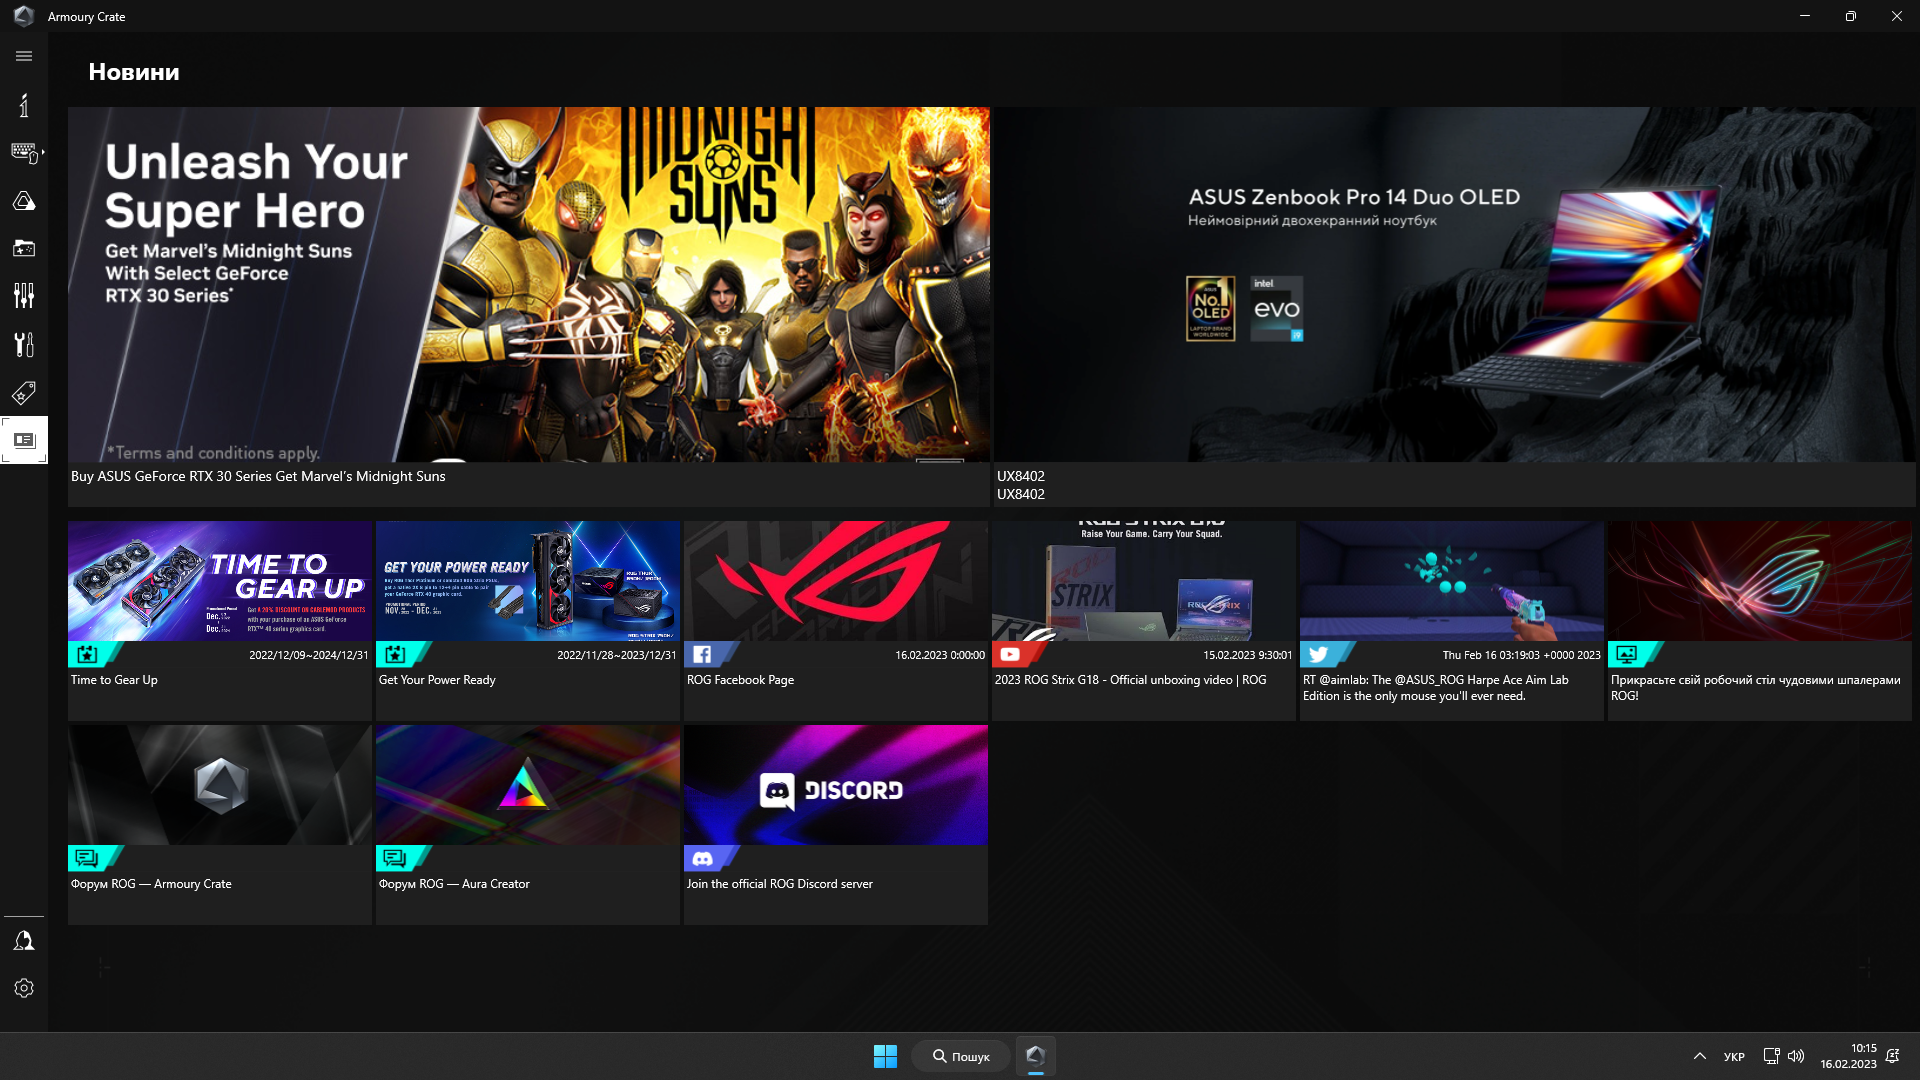Viewport: 1920px width, 1080px height.
Task: Open Featured deals tag sidebar icon
Action: pyautogui.click(x=24, y=392)
